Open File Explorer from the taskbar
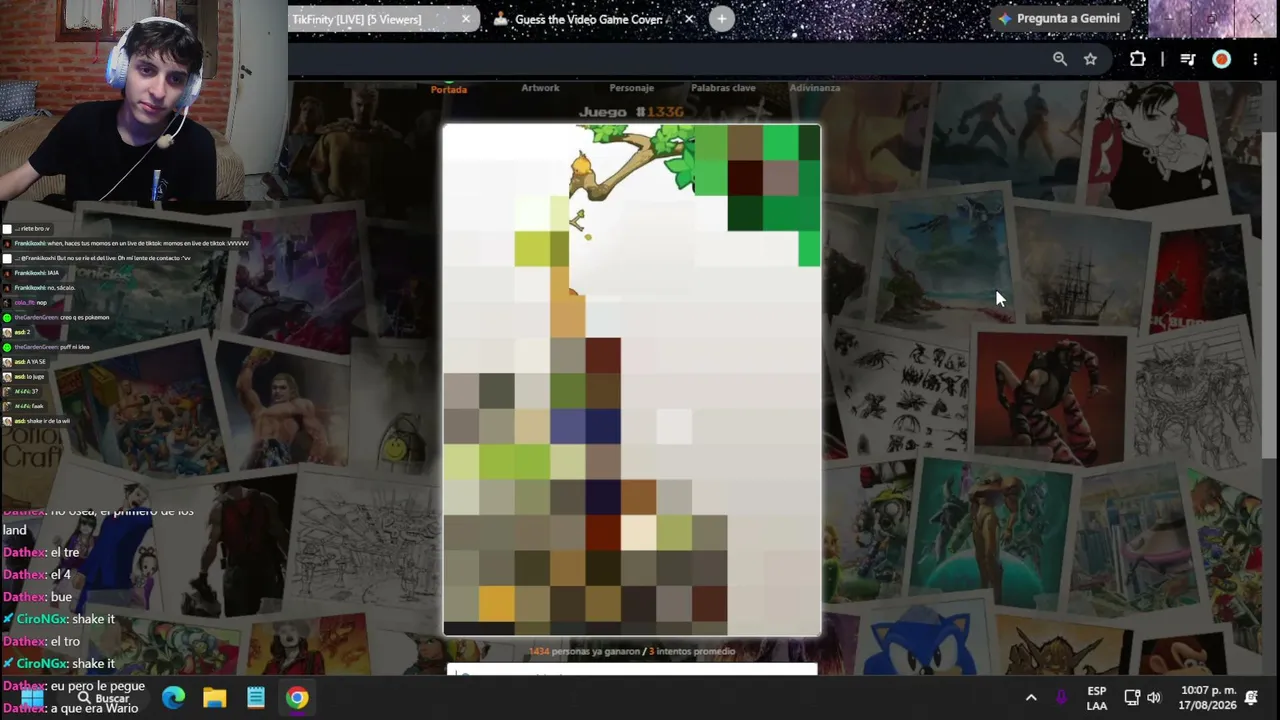Image resolution: width=1280 pixels, height=720 pixels. pos(215,698)
